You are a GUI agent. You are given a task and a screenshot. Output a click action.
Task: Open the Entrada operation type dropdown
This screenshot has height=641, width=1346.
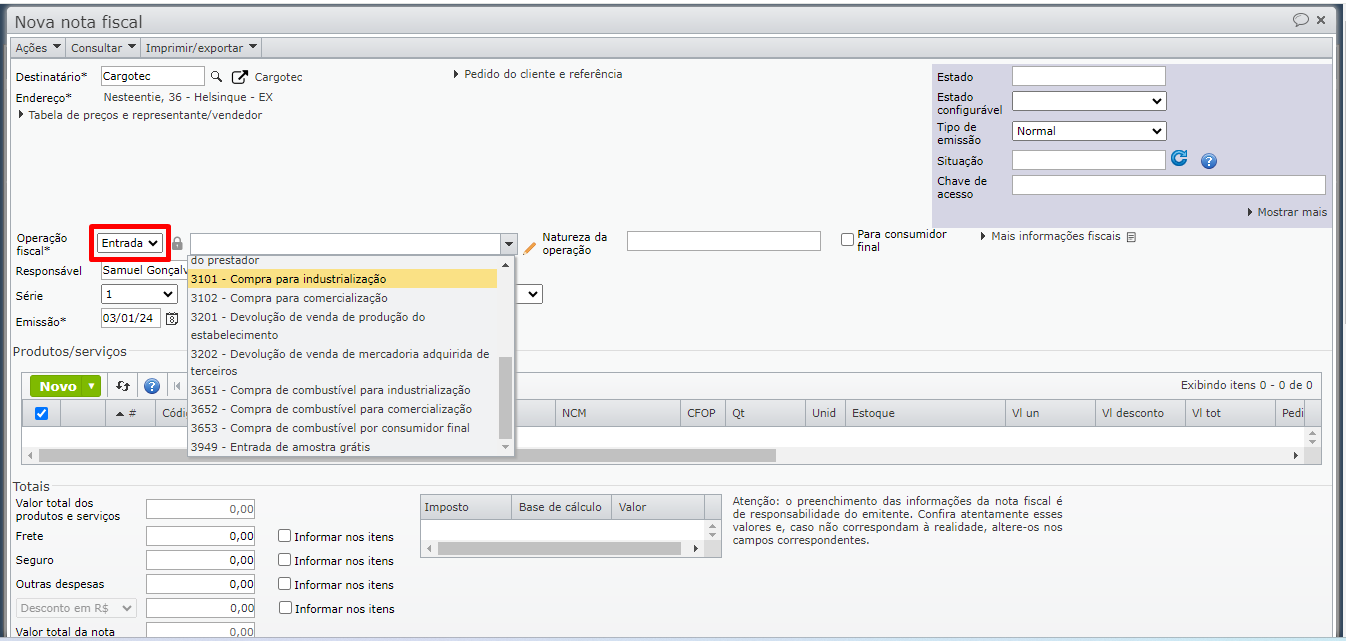(130, 243)
